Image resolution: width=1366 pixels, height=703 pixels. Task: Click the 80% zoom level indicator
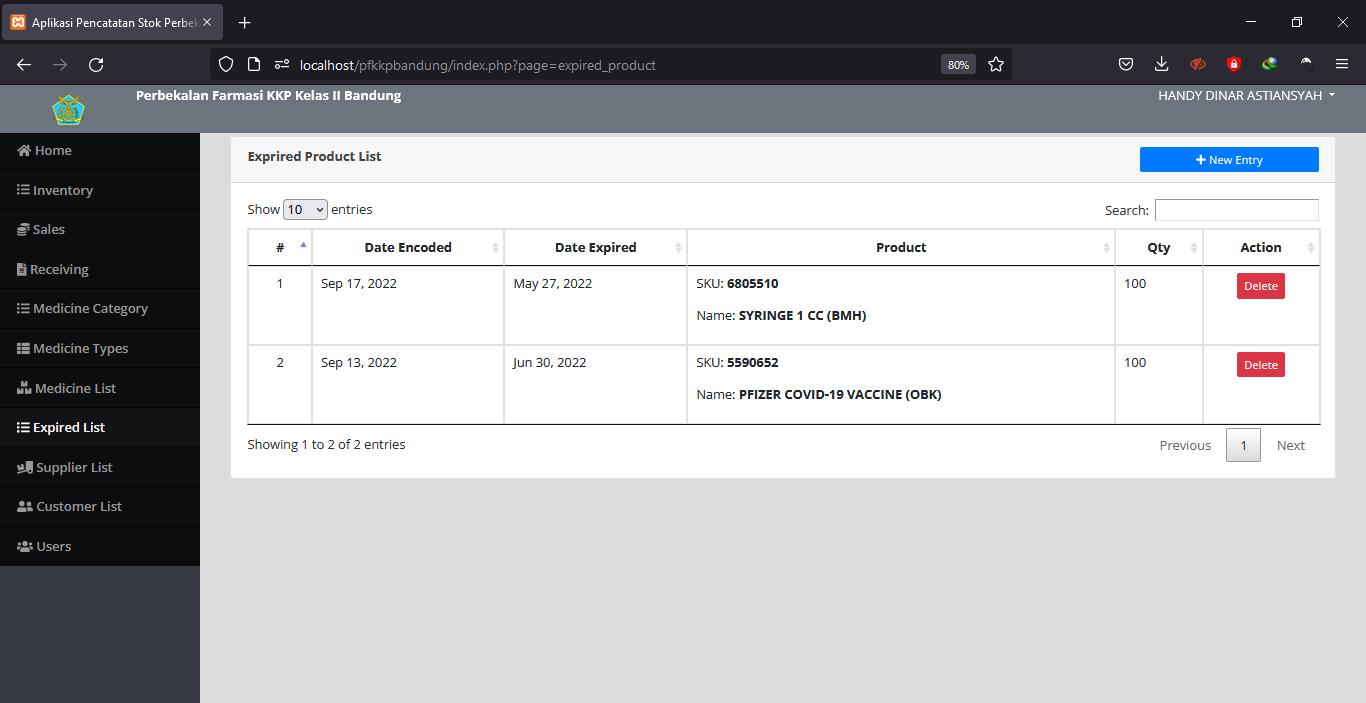click(x=958, y=65)
